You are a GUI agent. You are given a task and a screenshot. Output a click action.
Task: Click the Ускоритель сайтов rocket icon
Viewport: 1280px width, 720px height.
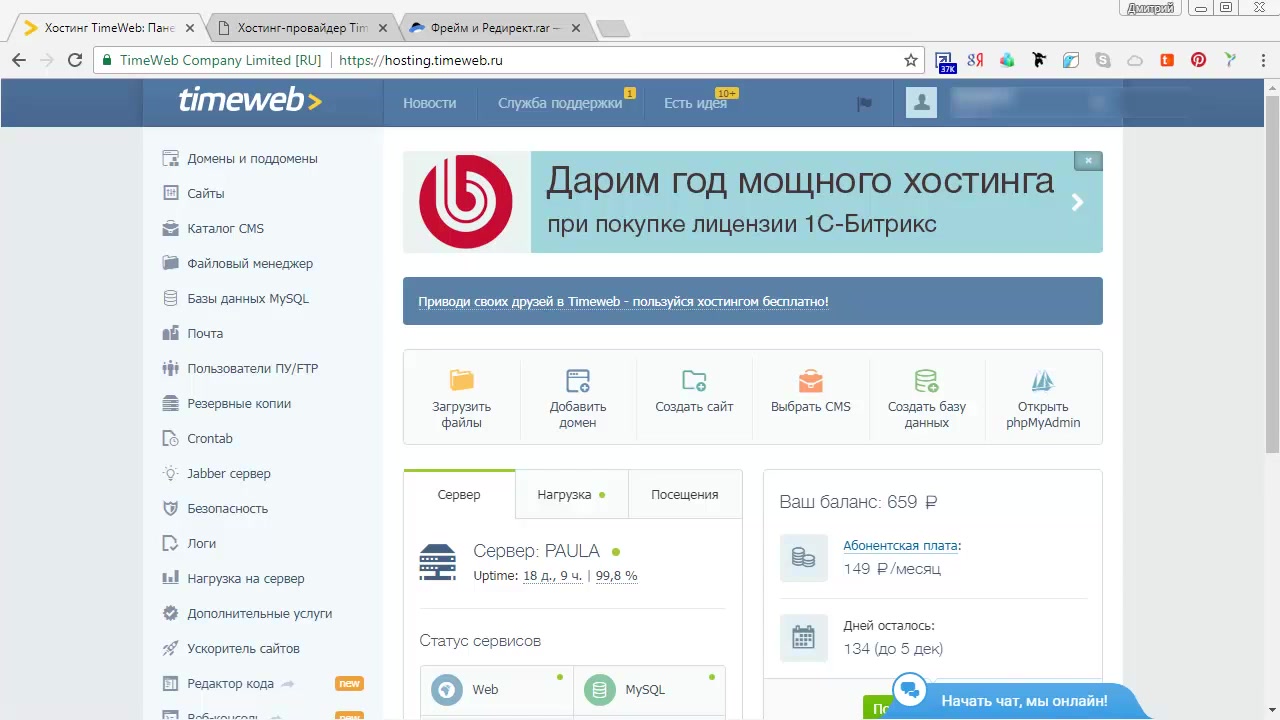170,648
